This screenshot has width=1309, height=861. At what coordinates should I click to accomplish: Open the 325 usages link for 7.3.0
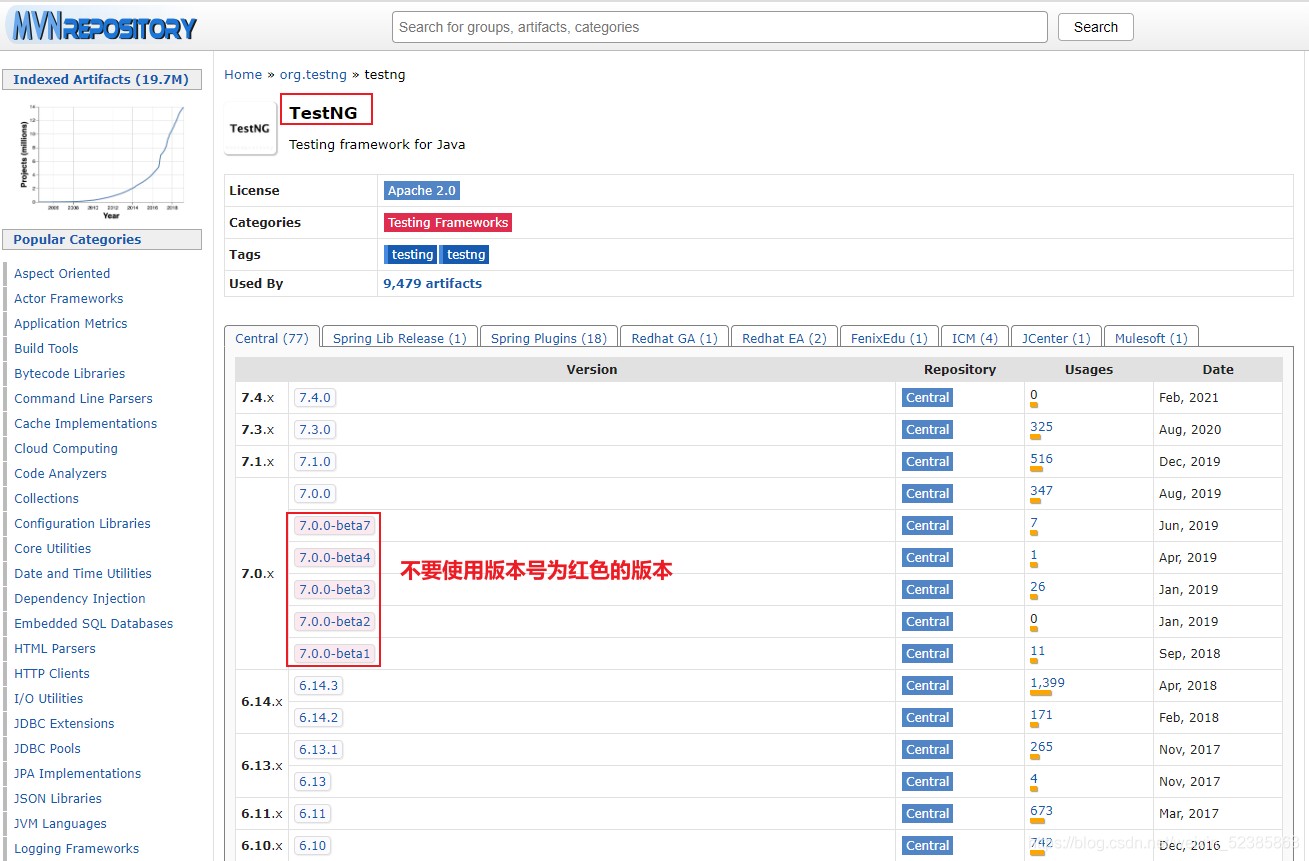[x=1041, y=427]
